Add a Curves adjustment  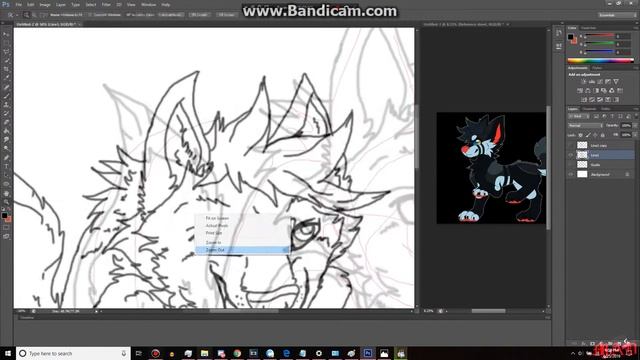pos(600,82)
